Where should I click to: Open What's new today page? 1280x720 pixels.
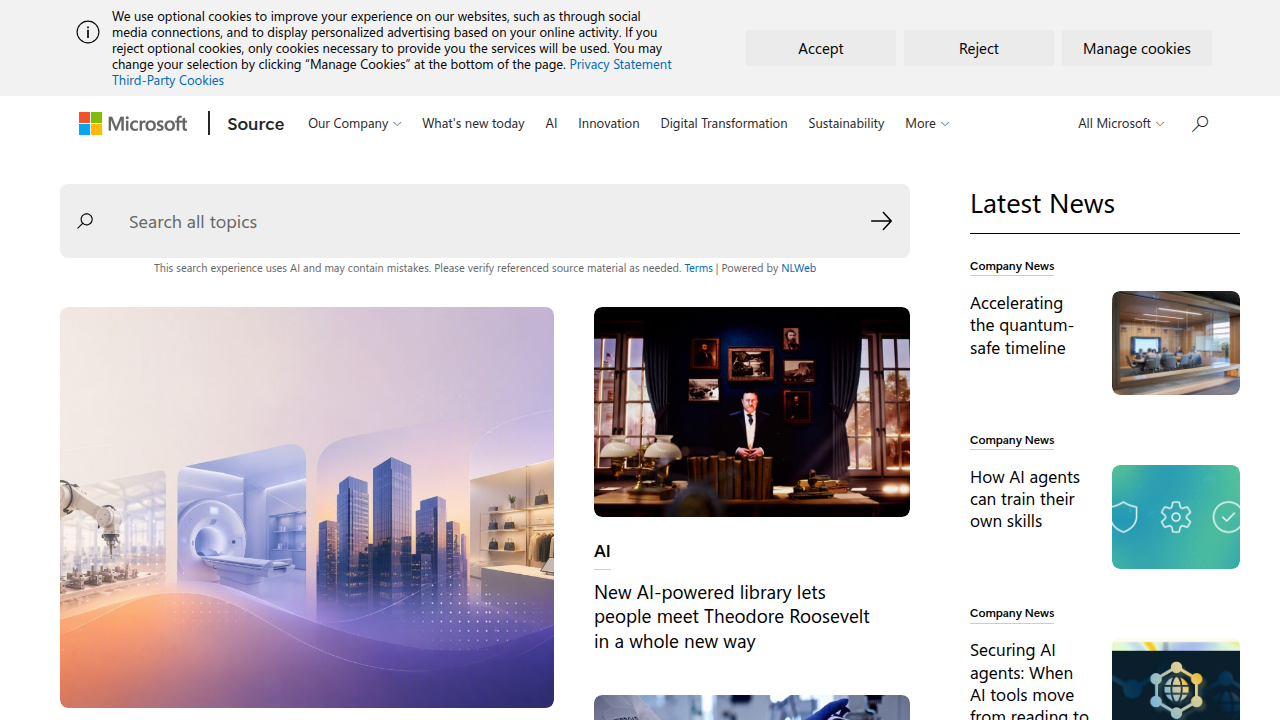[473, 123]
